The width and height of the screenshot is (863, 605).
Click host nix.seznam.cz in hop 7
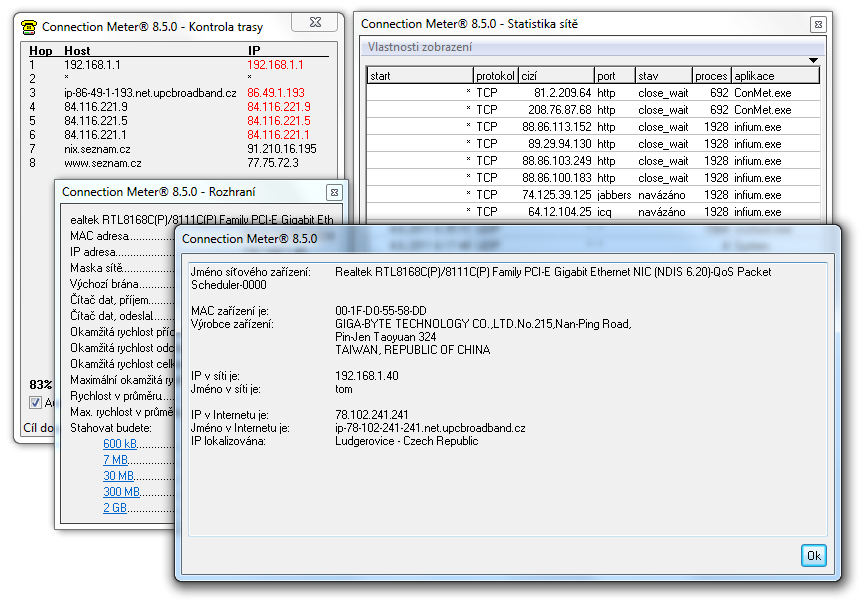(x=97, y=149)
